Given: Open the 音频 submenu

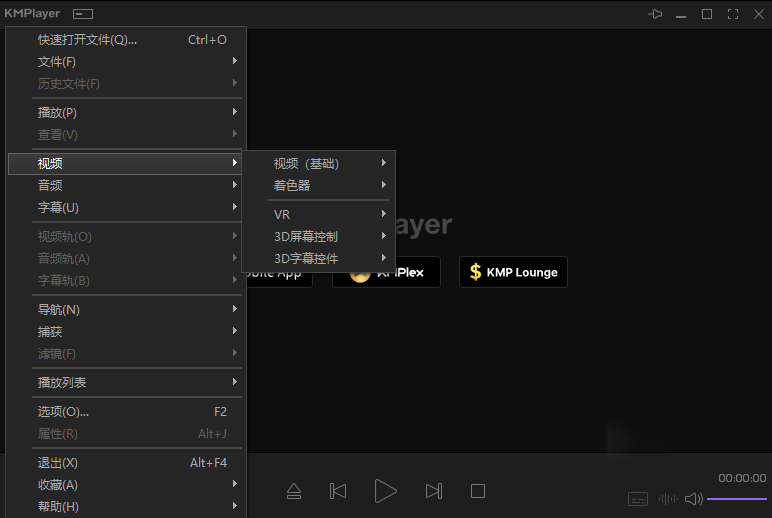Looking at the screenshot, I should pyautogui.click(x=126, y=186).
